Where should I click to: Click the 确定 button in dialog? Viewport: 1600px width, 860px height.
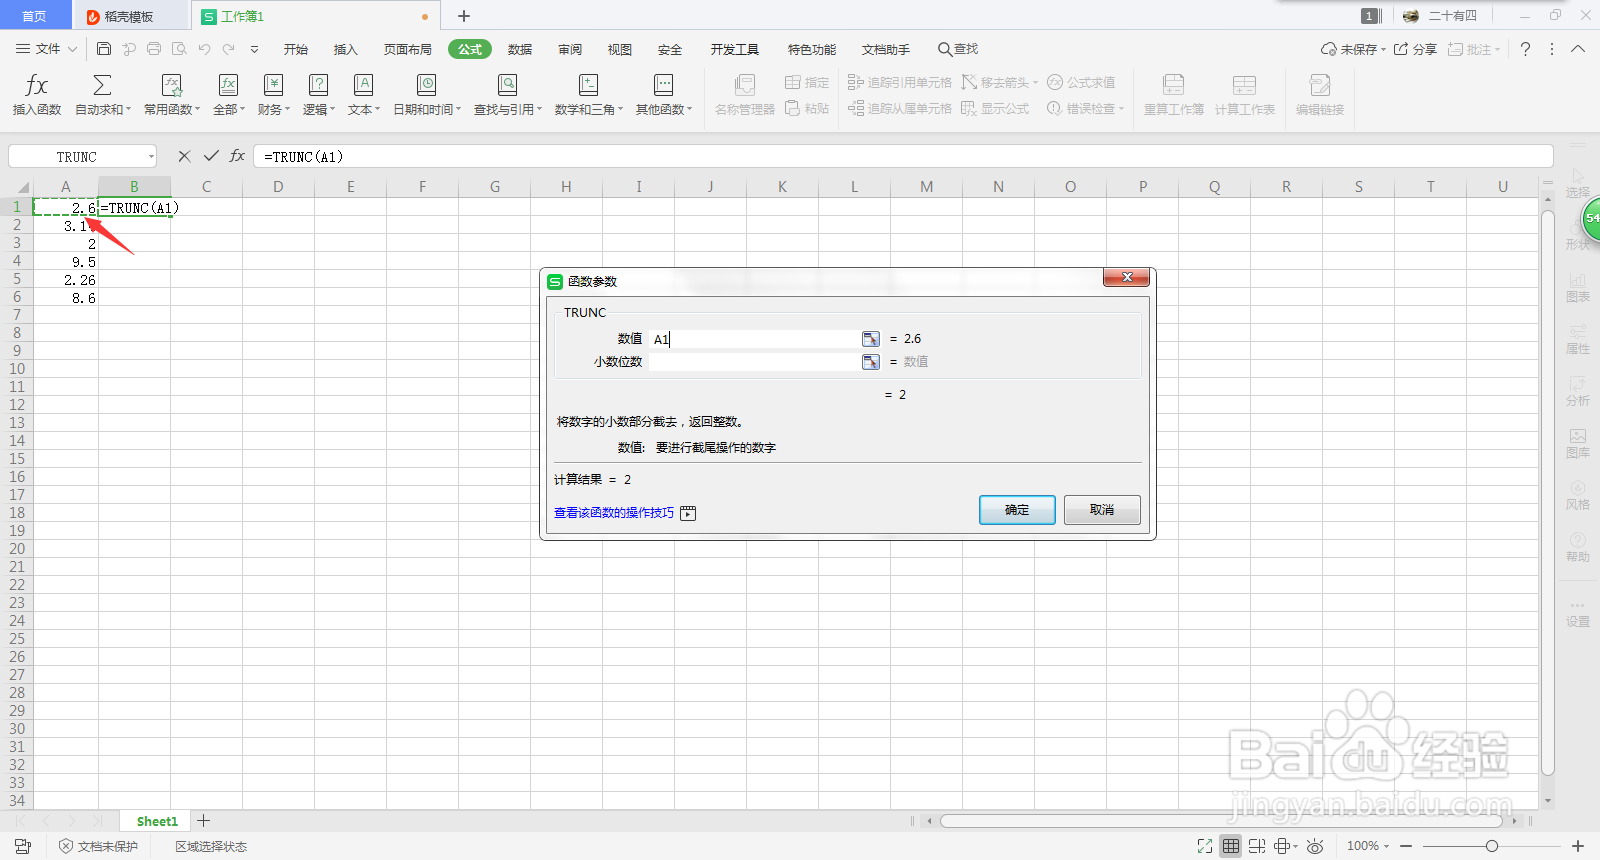pos(1017,510)
